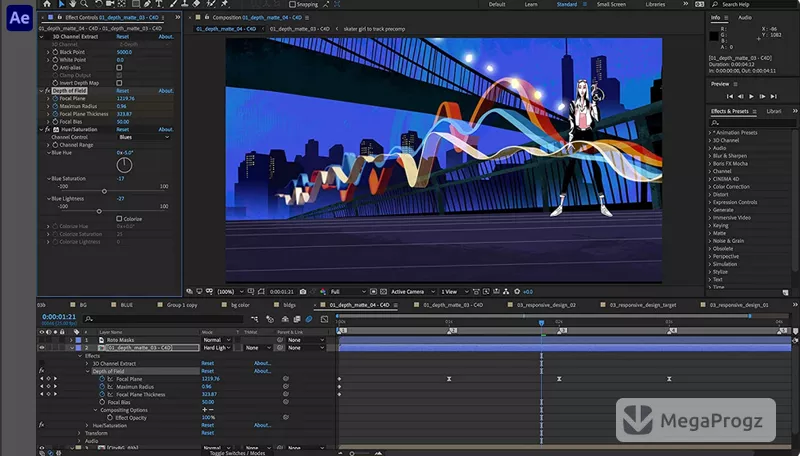Screen dimensions: 800x456
Task: Collapse the Depth of Field group in timeline
Action: tap(88, 371)
